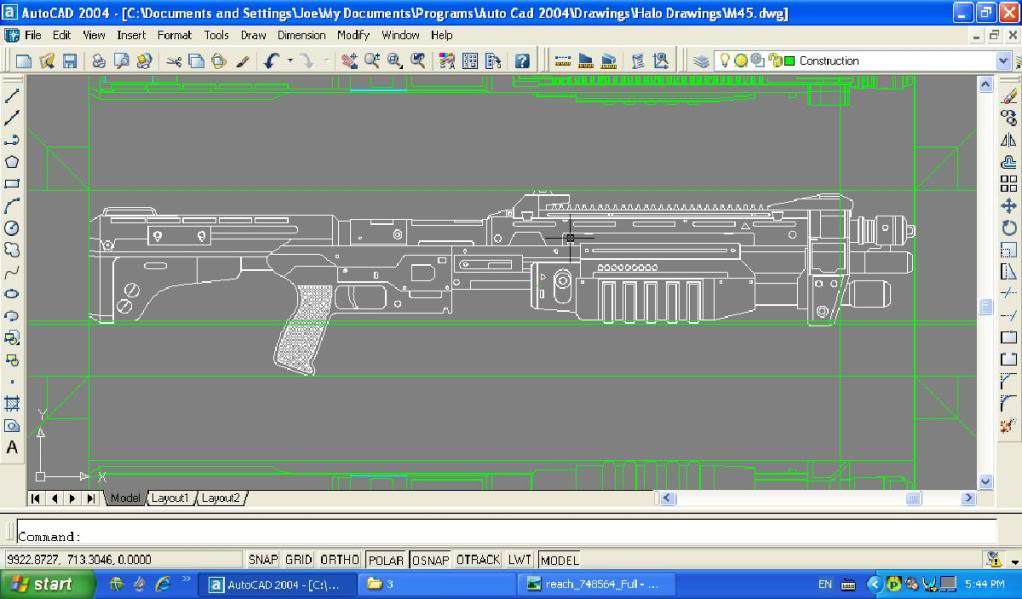Open the Dimension menu

click(x=301, y=35)
